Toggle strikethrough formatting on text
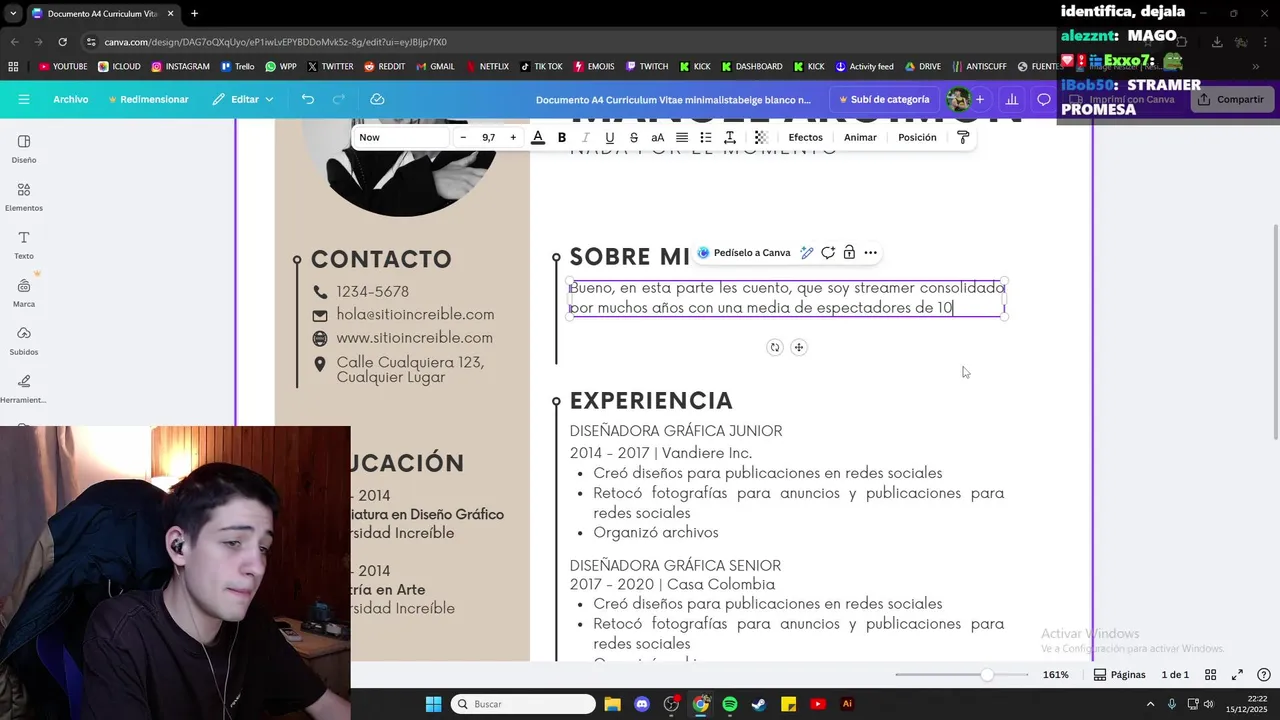This screenshot has height=720, width=1280. click(634, 137)
